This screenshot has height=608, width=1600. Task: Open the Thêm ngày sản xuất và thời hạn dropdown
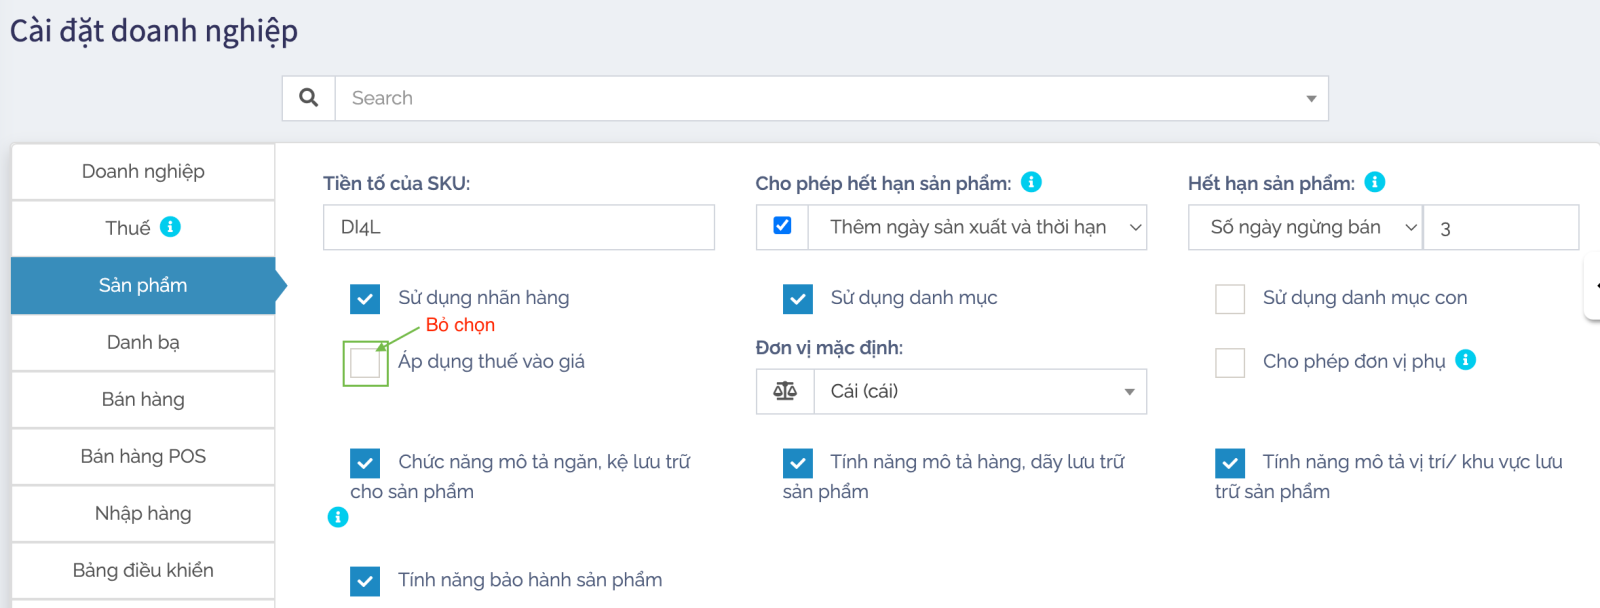click(975, 228)
